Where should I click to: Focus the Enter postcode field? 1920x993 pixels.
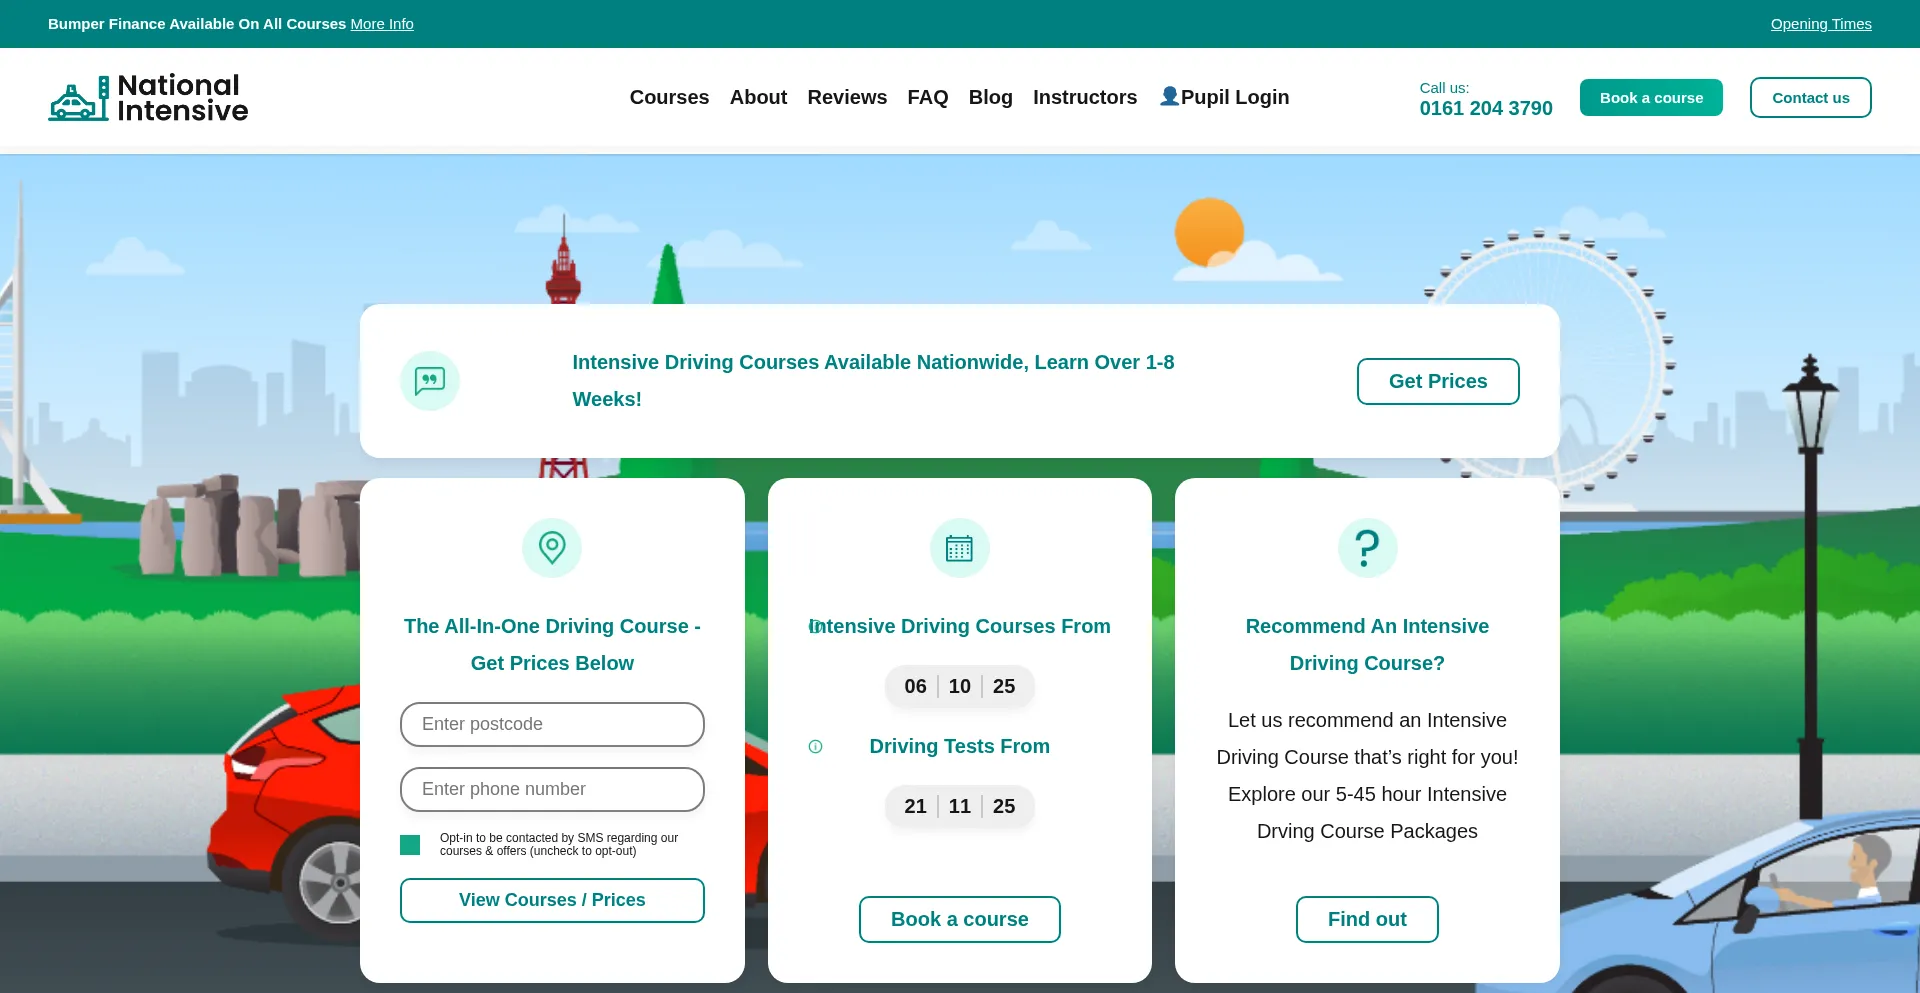552,724
